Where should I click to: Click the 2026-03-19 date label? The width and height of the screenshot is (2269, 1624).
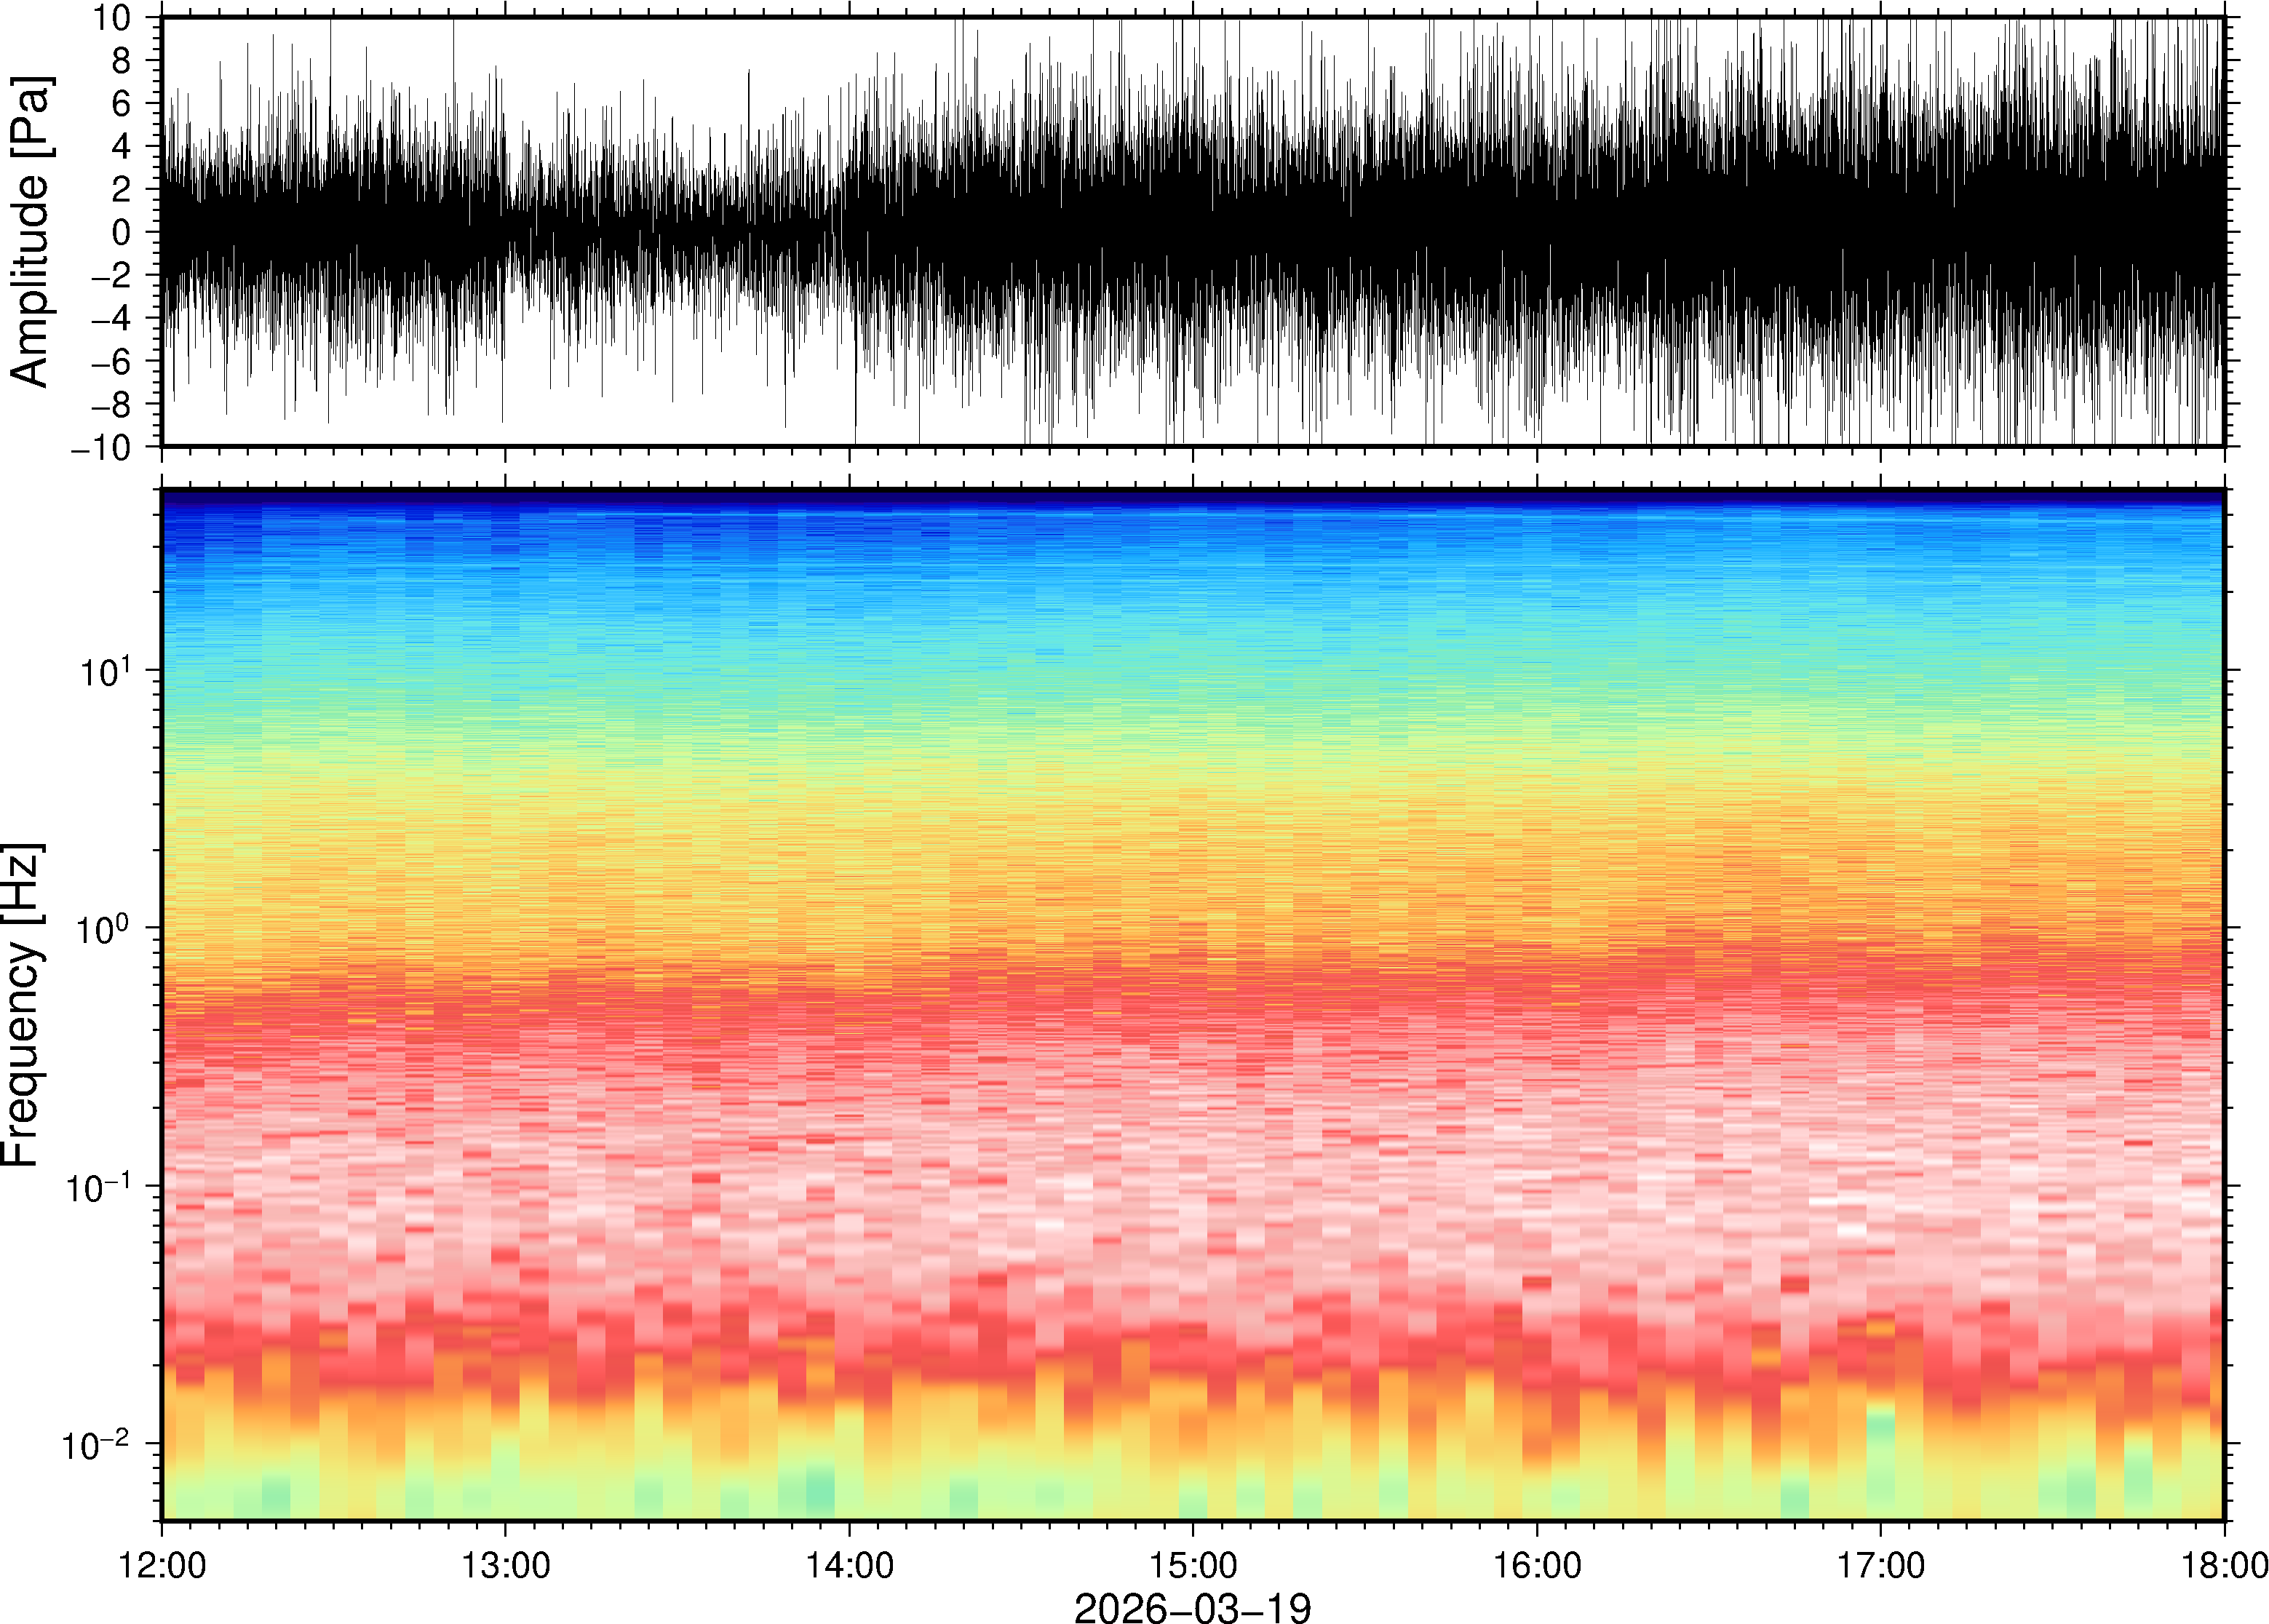(x=1192, y=1607)
